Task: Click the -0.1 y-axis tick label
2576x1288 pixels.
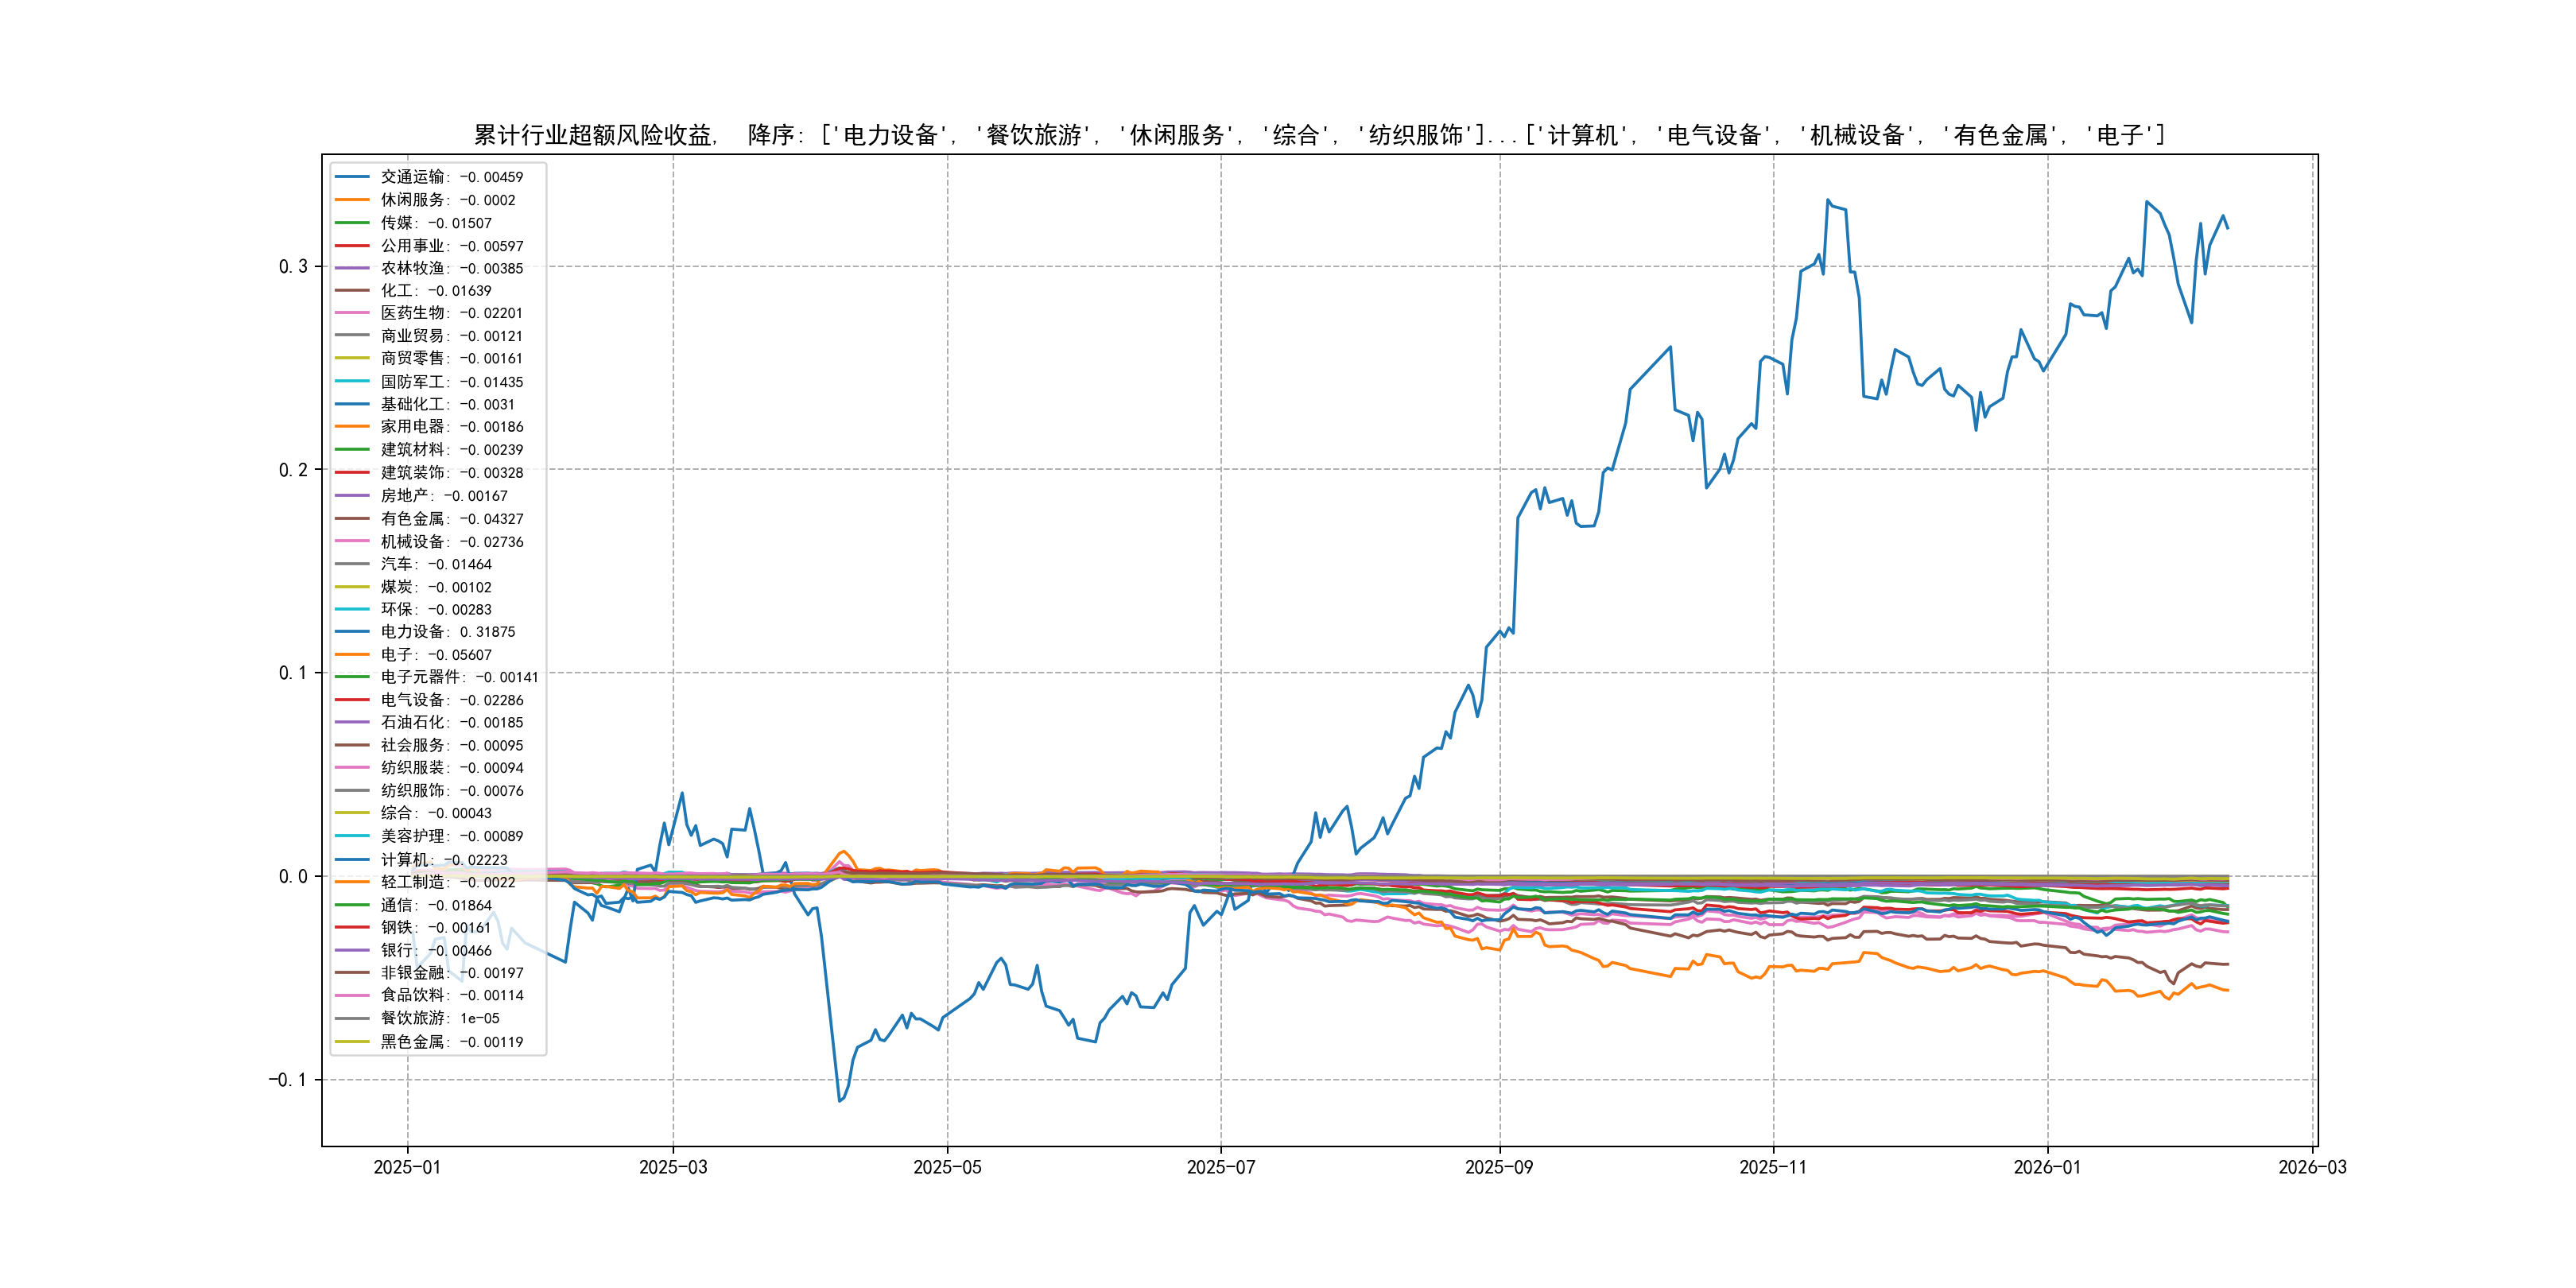Action: pos(287,1080)
